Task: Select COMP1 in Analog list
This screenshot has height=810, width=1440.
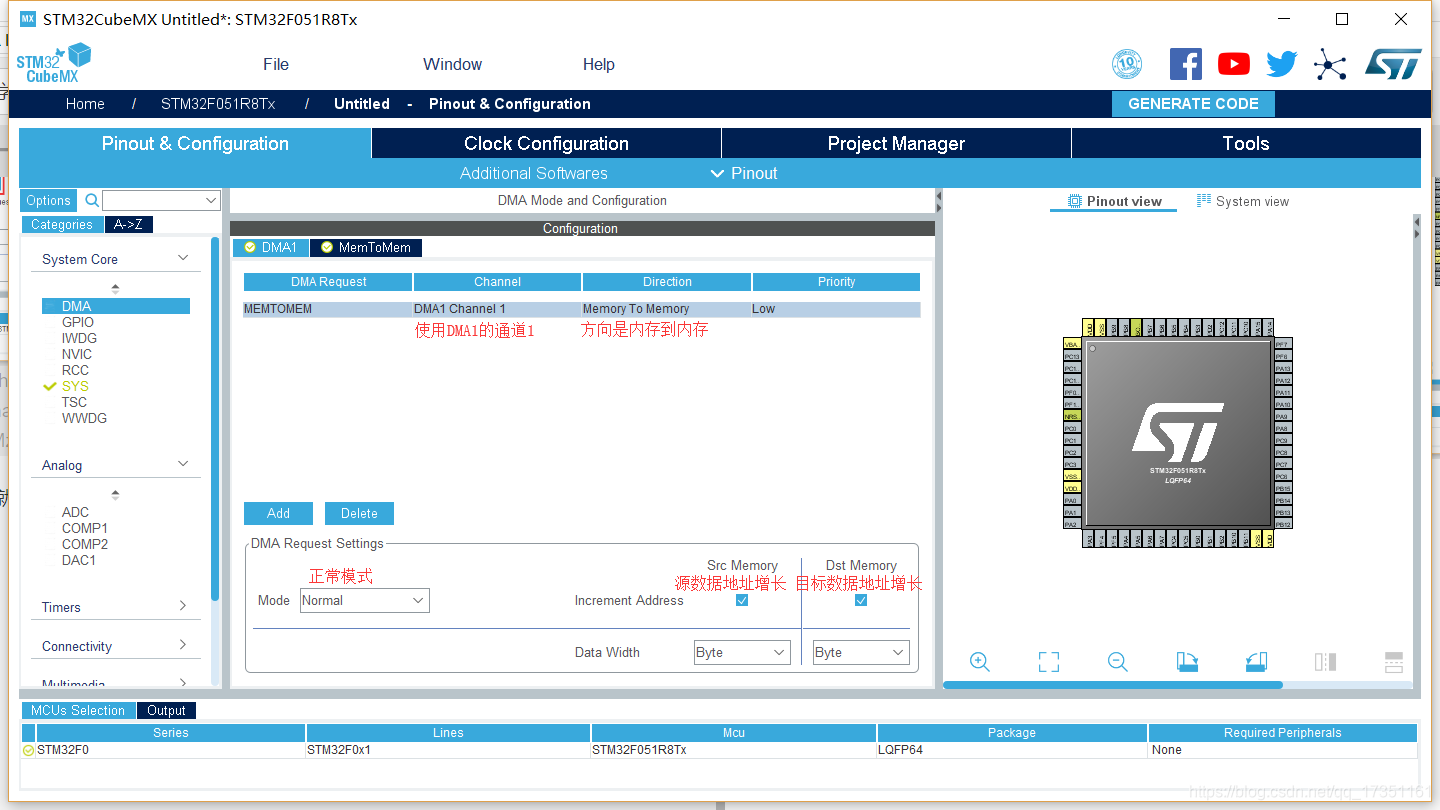Action: [85, 528]
